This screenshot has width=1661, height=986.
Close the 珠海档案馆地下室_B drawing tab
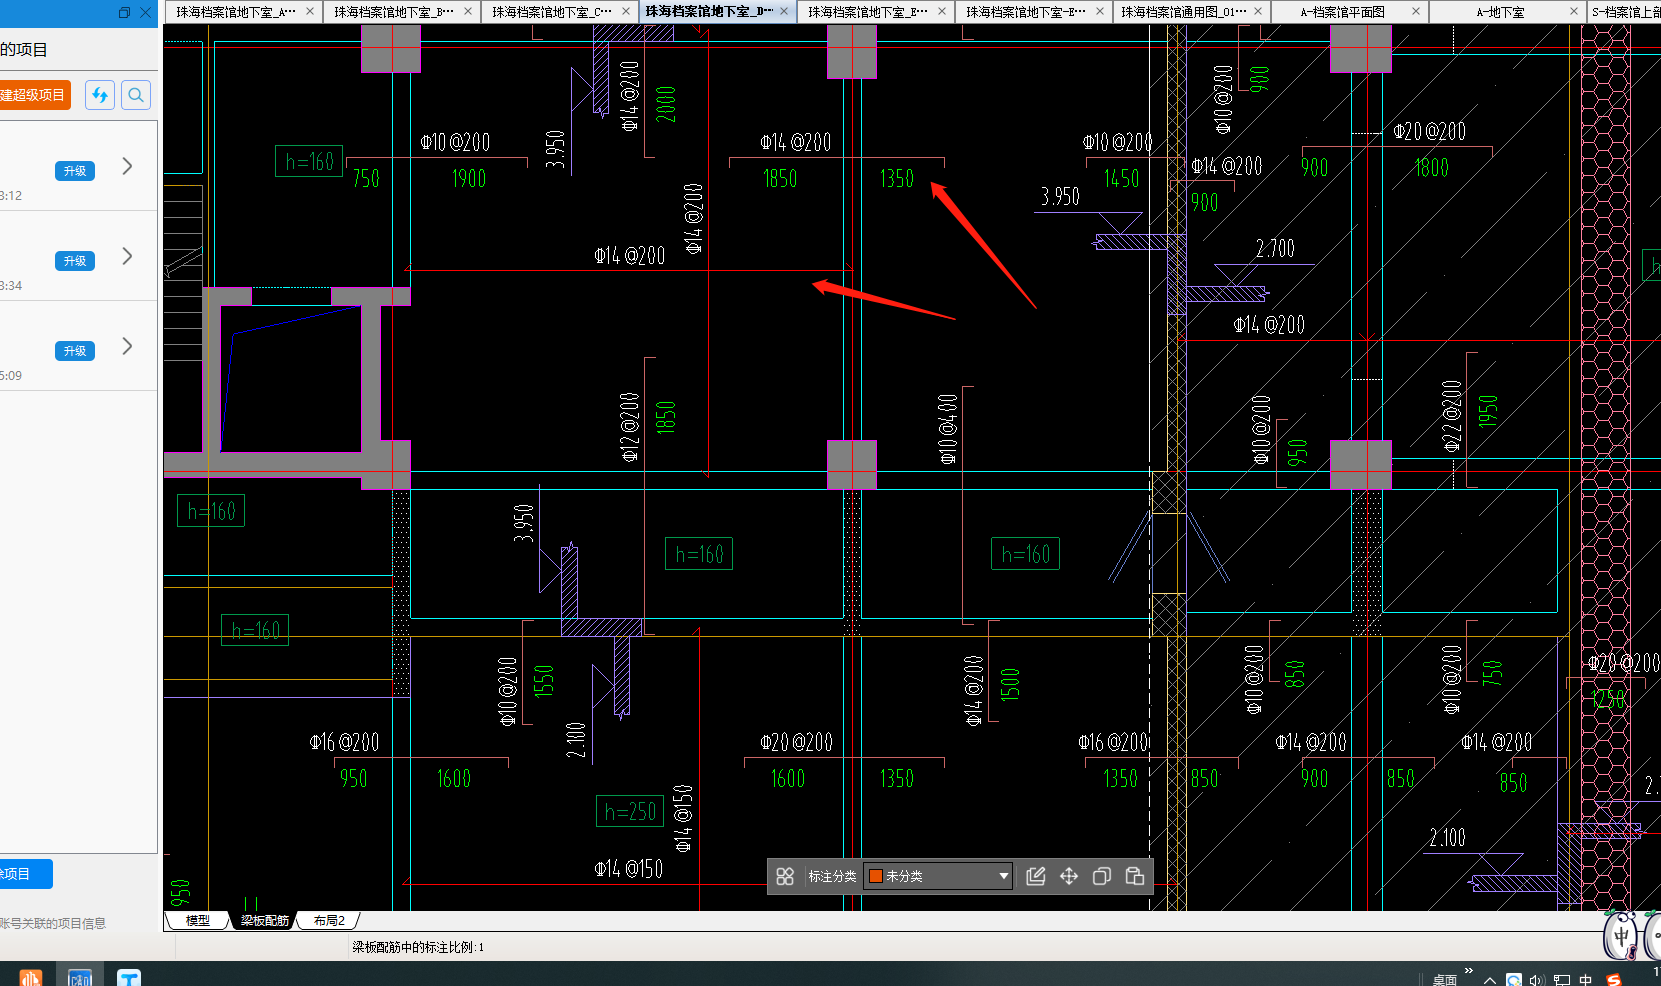(467, 11)
